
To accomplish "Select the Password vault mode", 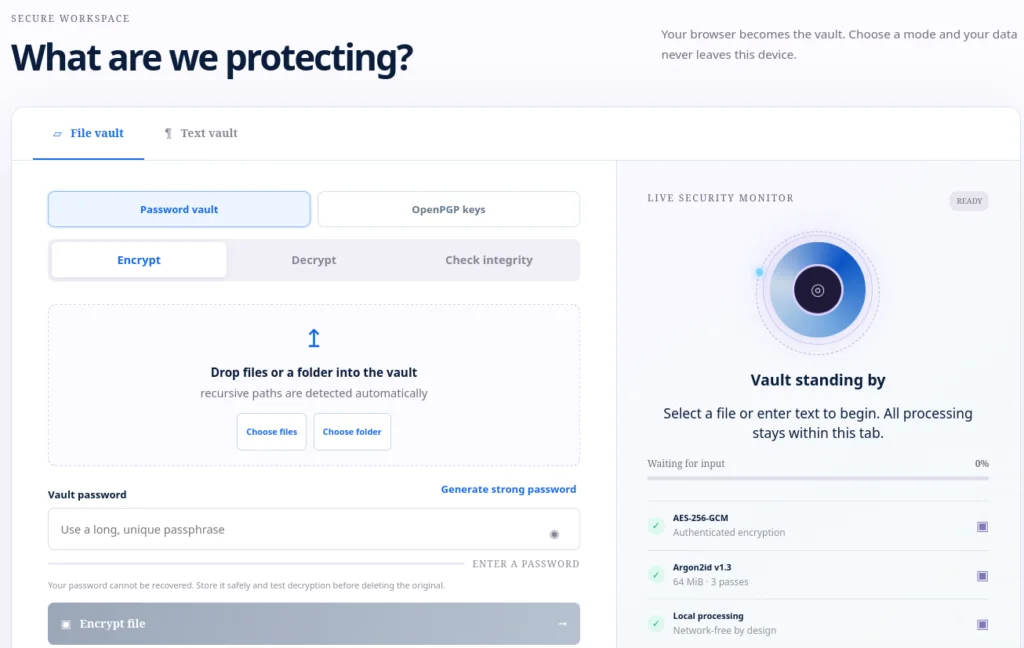I will click(x=179, y=209).
